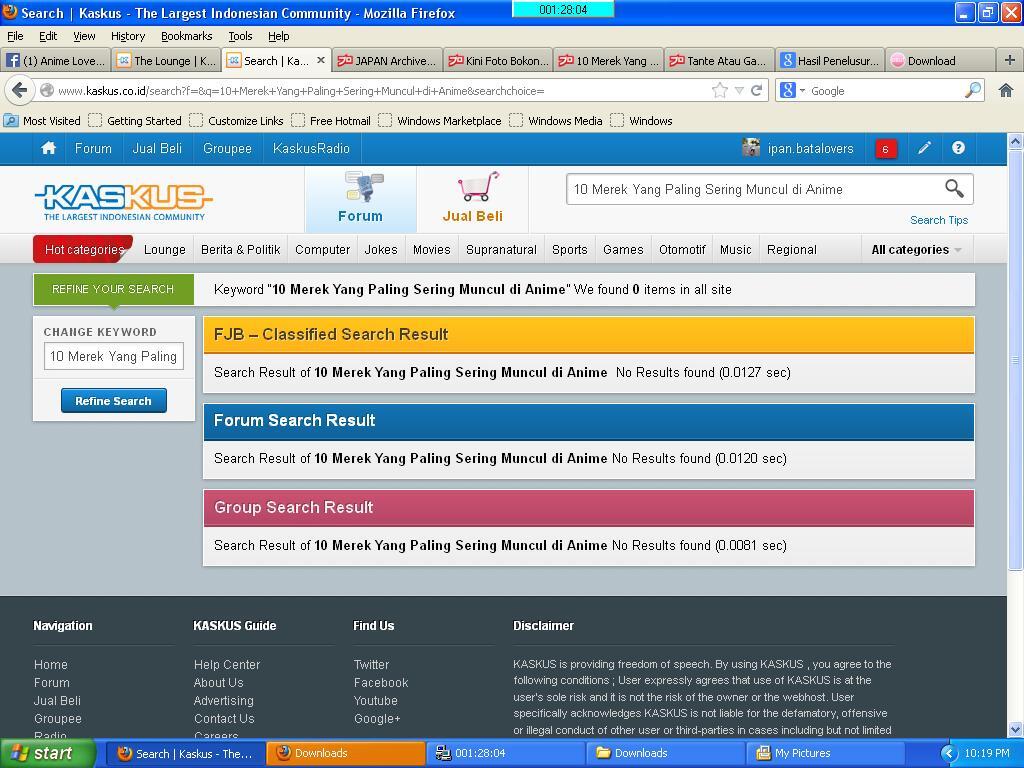1024x768 pixels.
Task: Switch to the Kini Foto Bokon tab
Action: pyautogui.click(x=498, y=60)
